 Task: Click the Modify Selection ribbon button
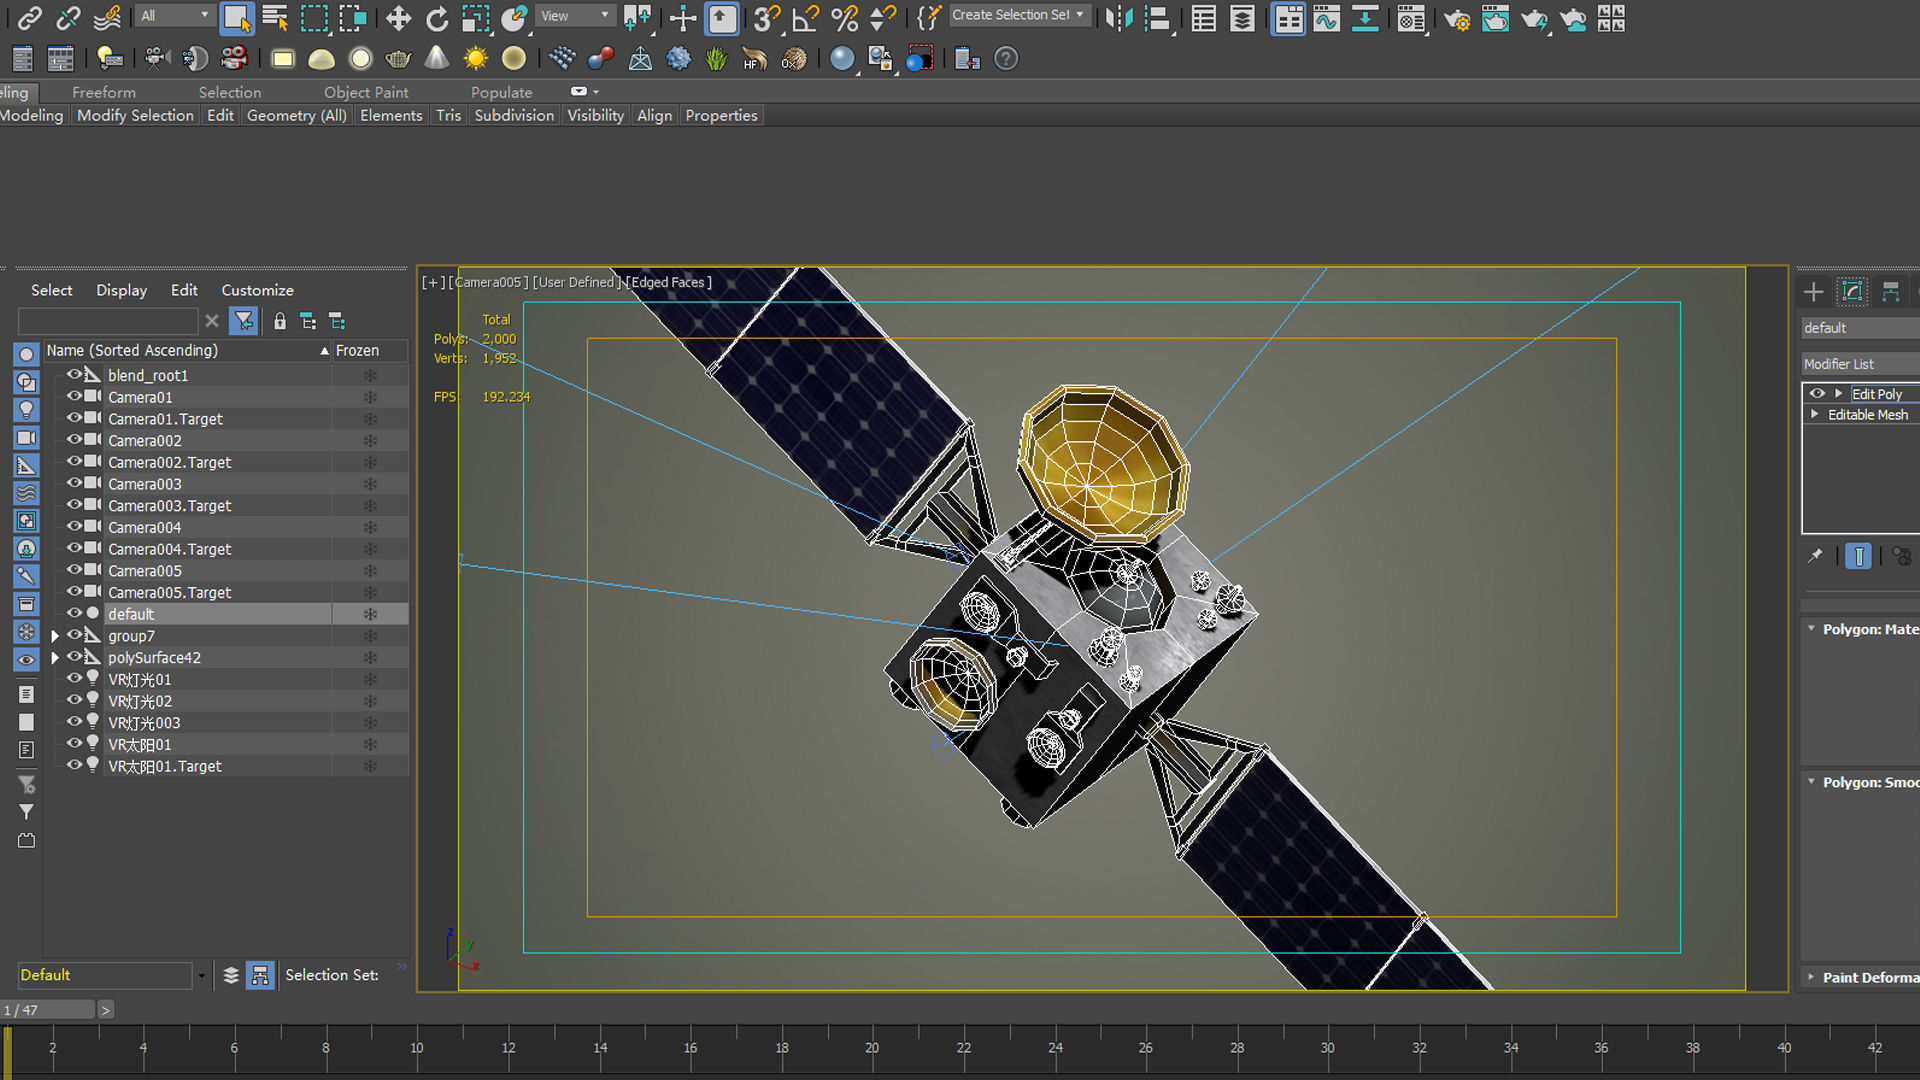click(135, 115)
